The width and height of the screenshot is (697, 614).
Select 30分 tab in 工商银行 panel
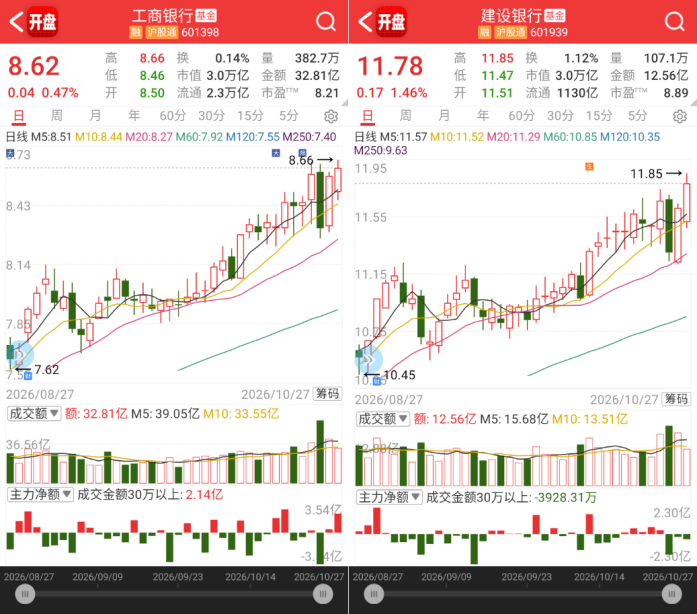click(x=211, y=116)
